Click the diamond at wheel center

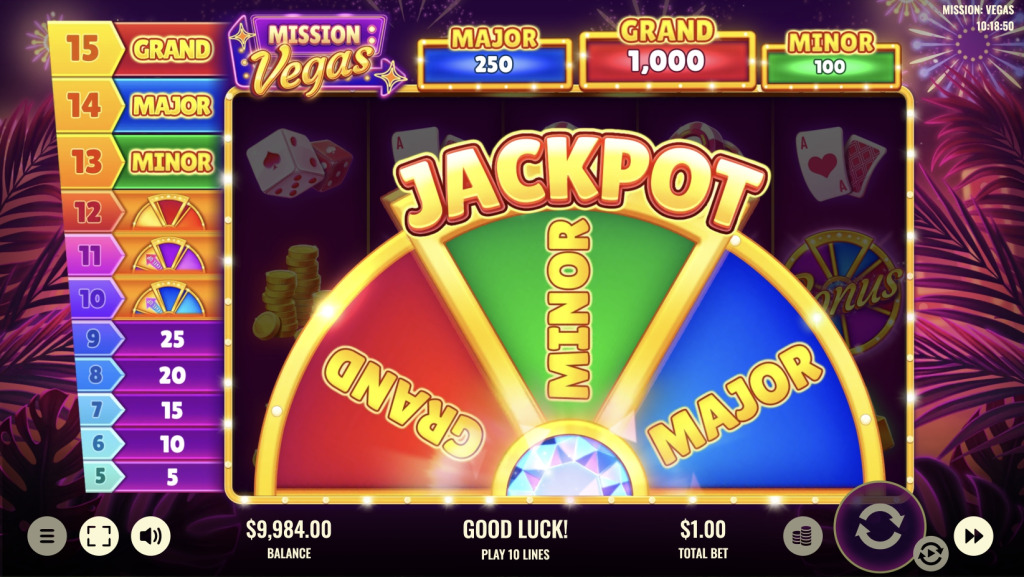[x=569, y=465]
